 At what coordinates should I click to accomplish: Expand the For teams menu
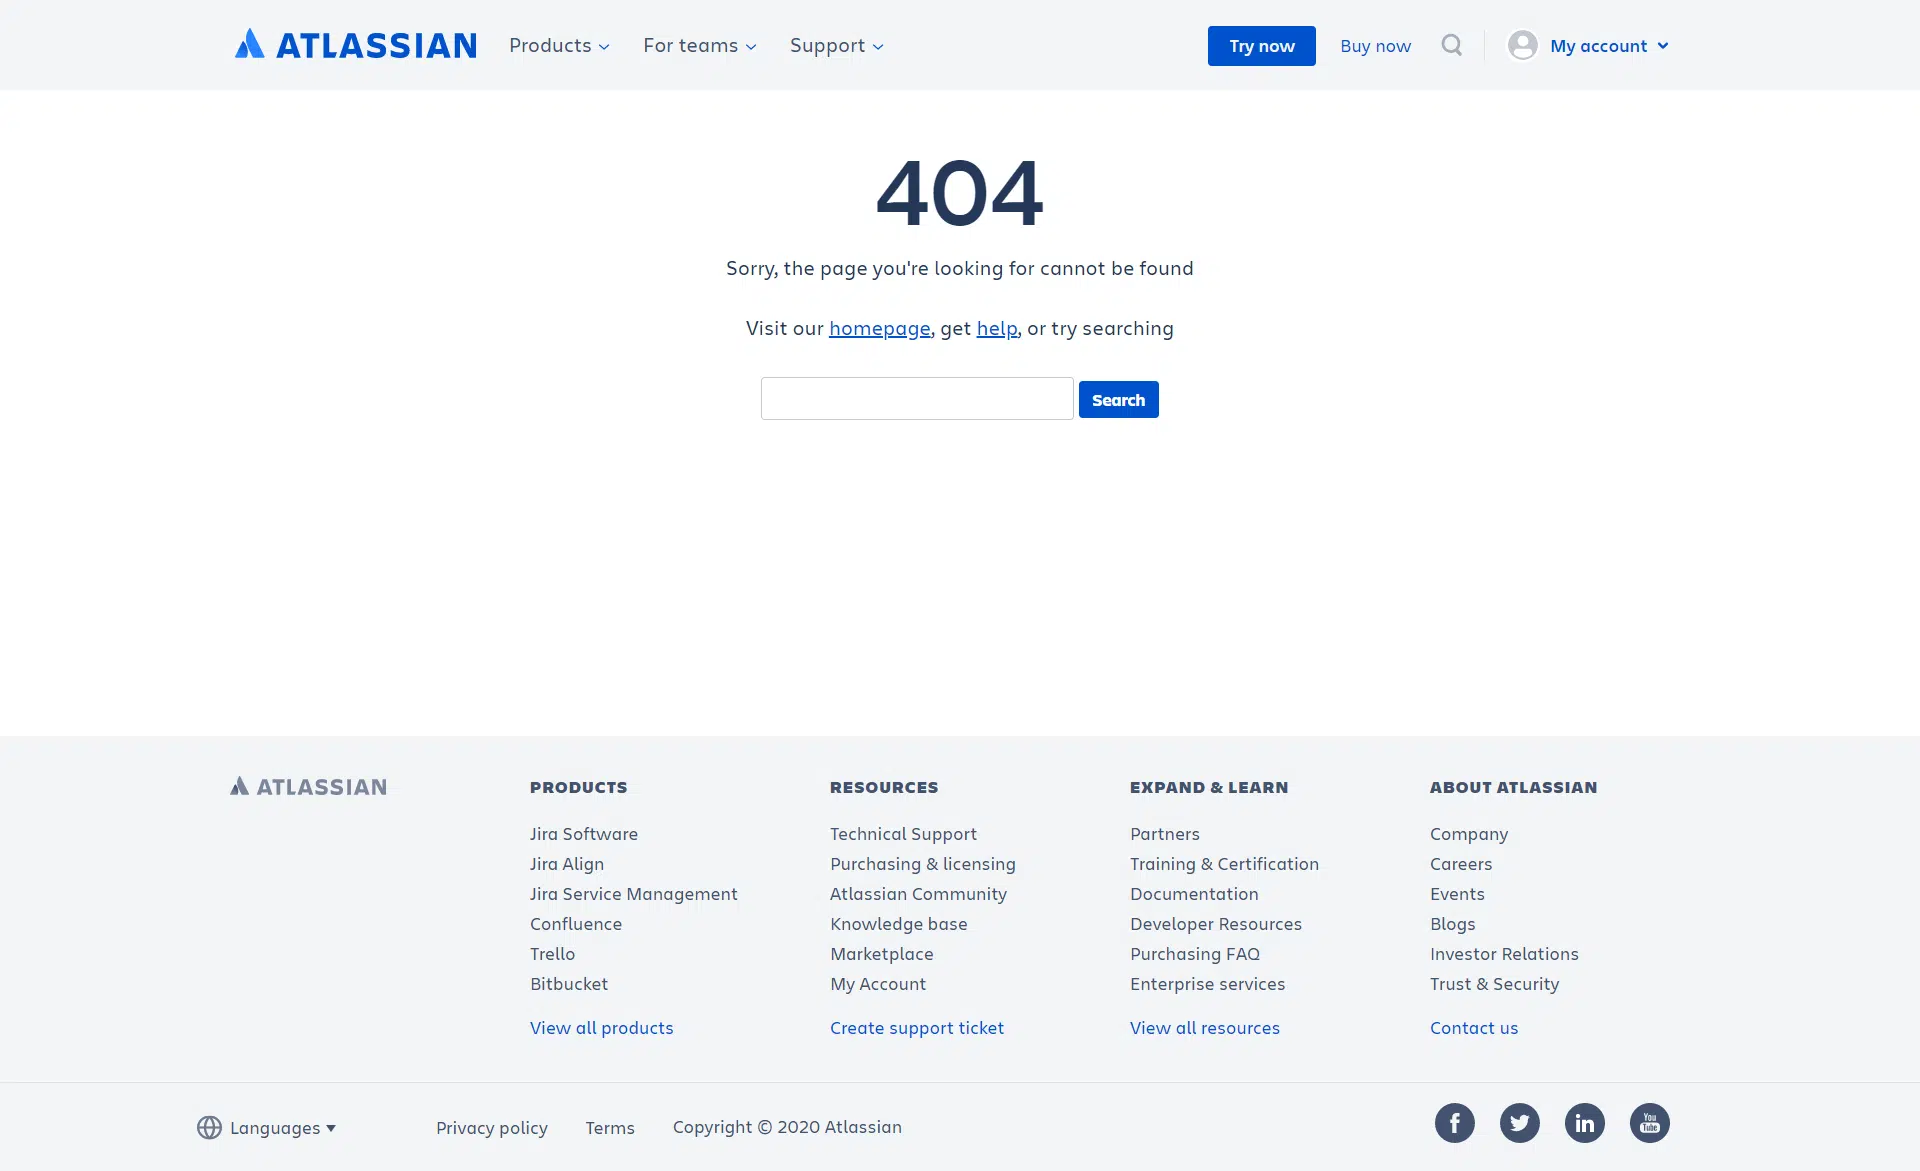(x=699, y=45)
